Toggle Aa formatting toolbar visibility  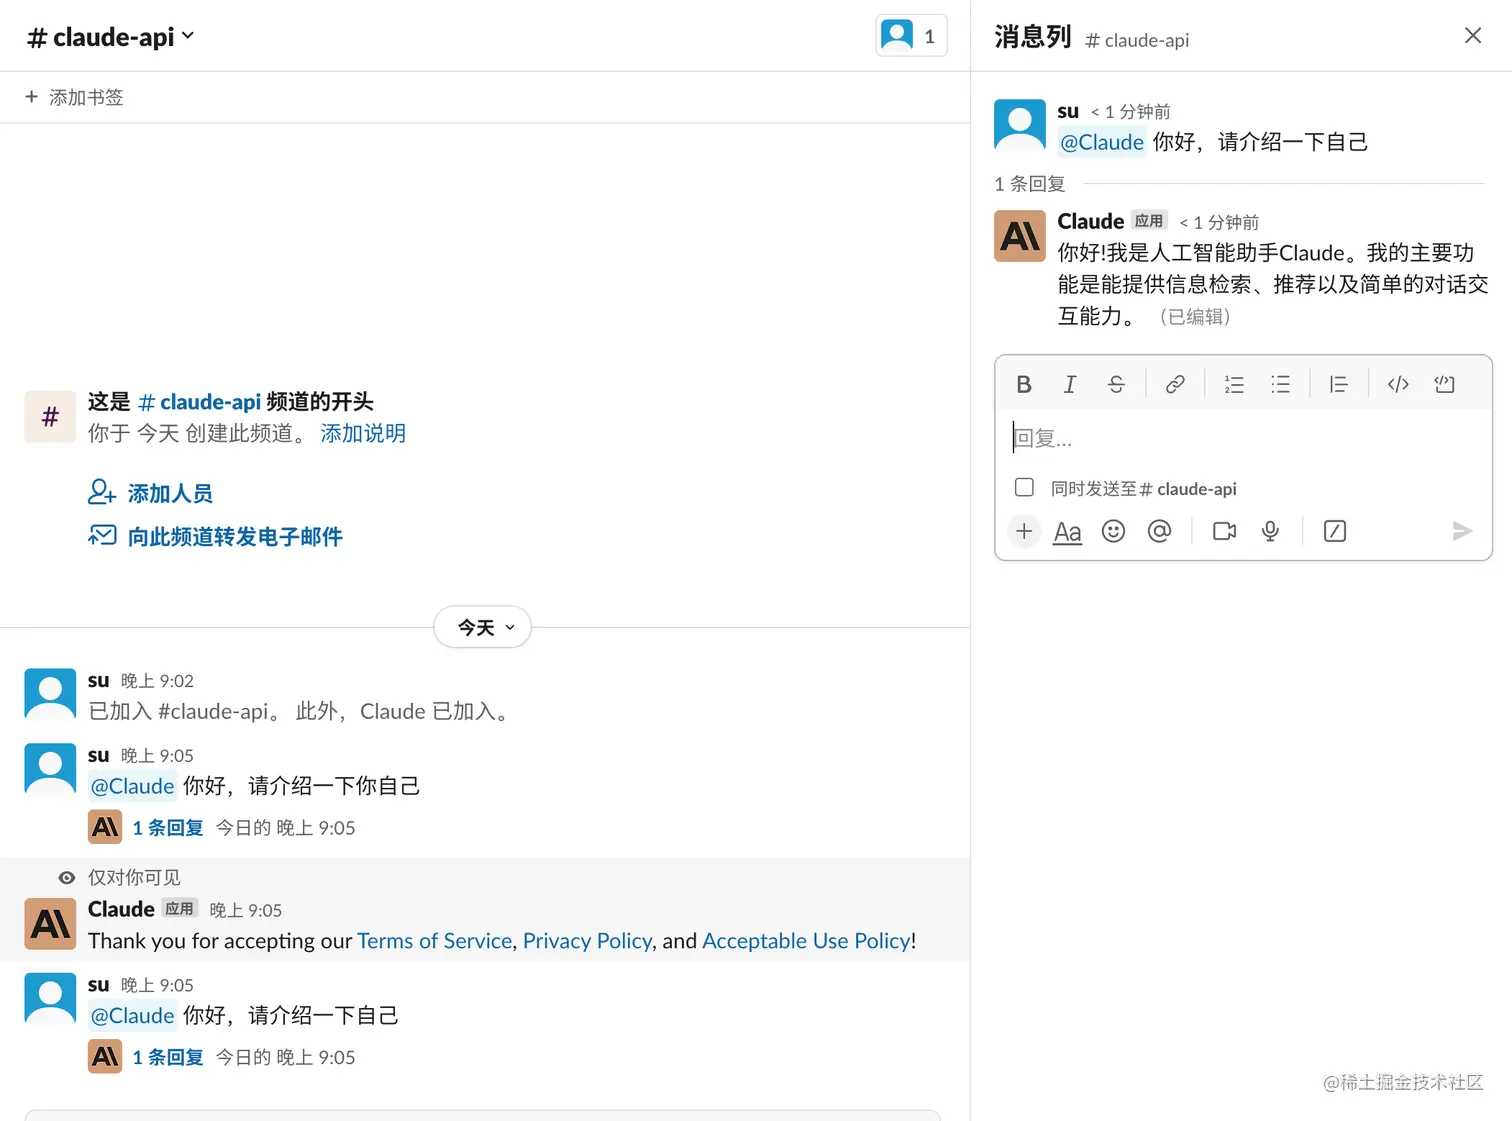coord(1067,531)
